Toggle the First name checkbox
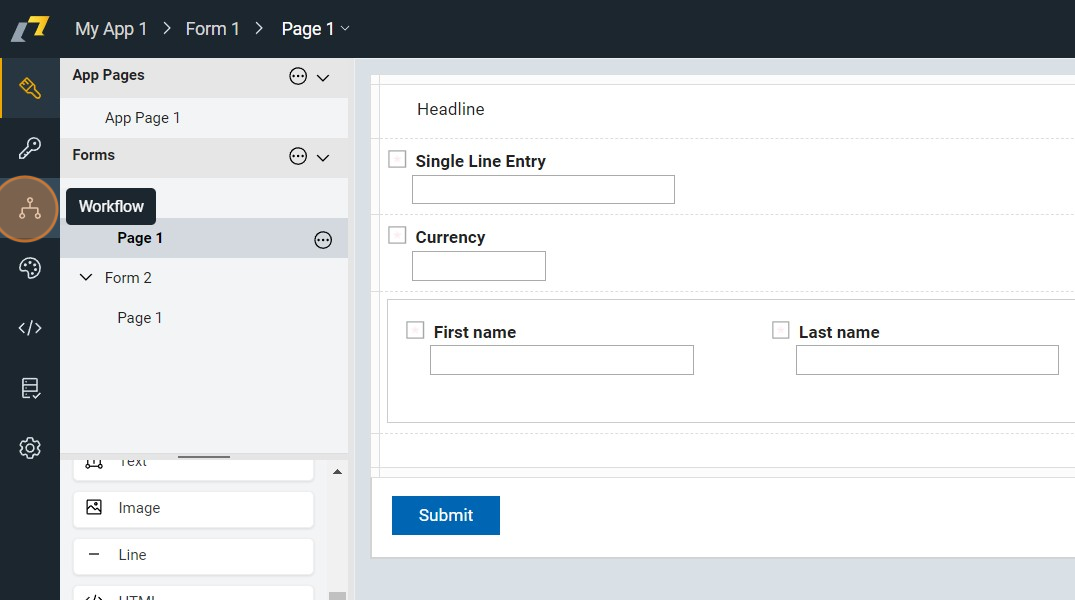 (415, 330)
